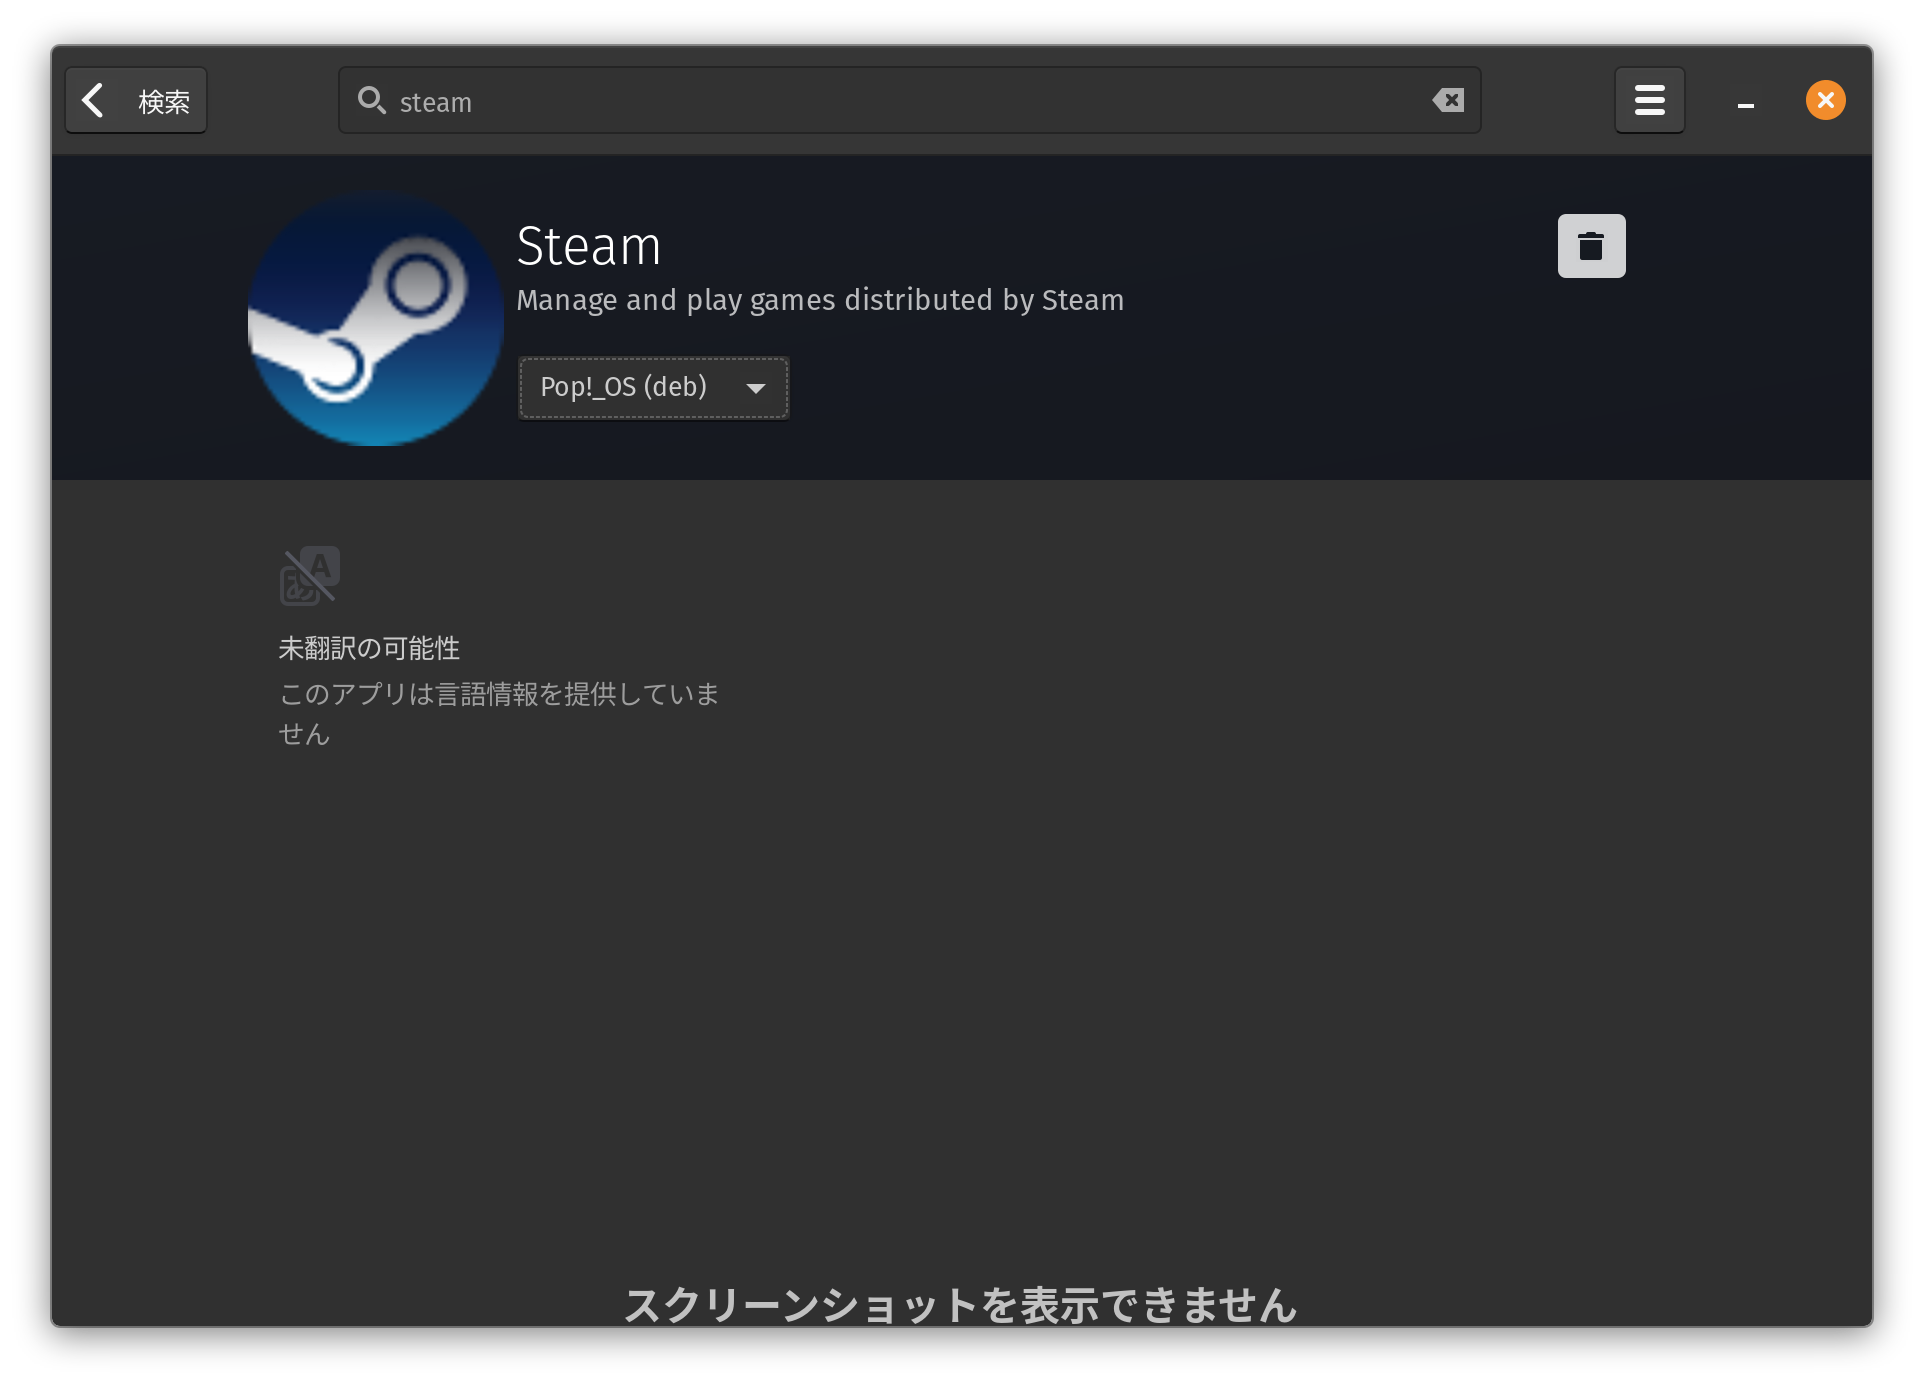Clear the search text with the backspace icon
The image size is (1924, 1384).
1447,100
